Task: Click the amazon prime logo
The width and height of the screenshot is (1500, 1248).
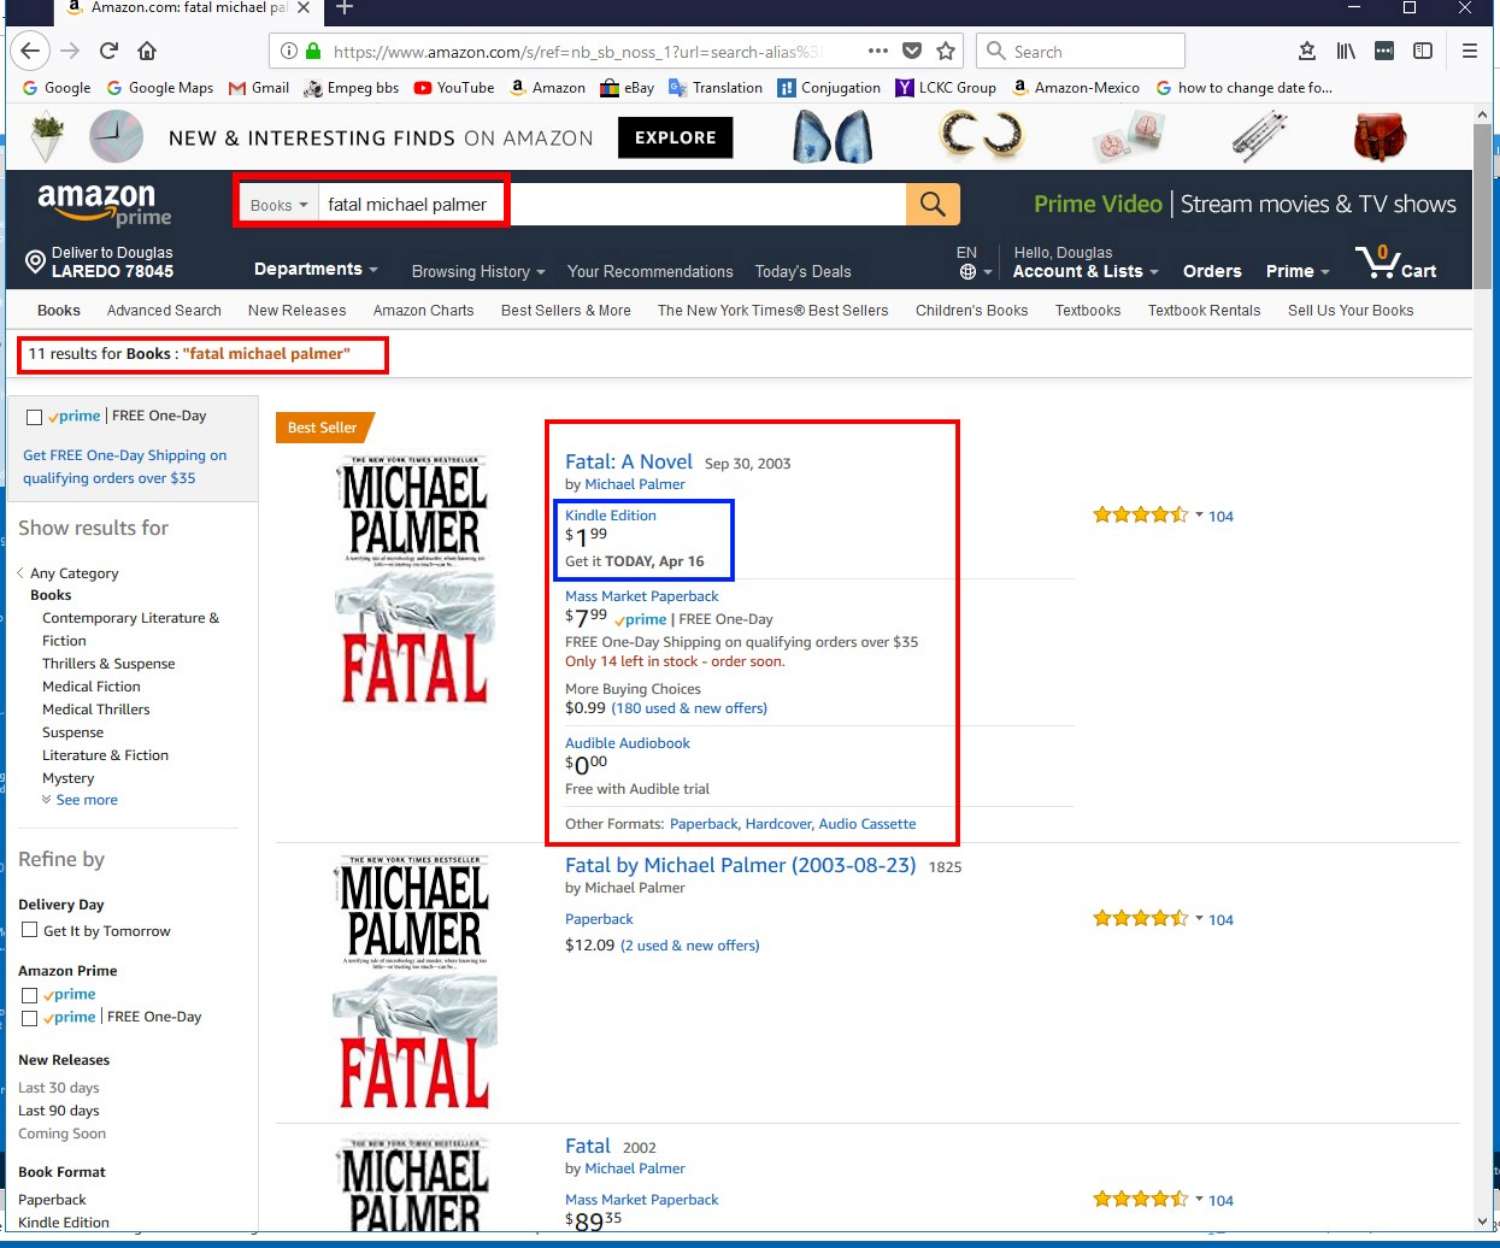Action: click(104, 204)
